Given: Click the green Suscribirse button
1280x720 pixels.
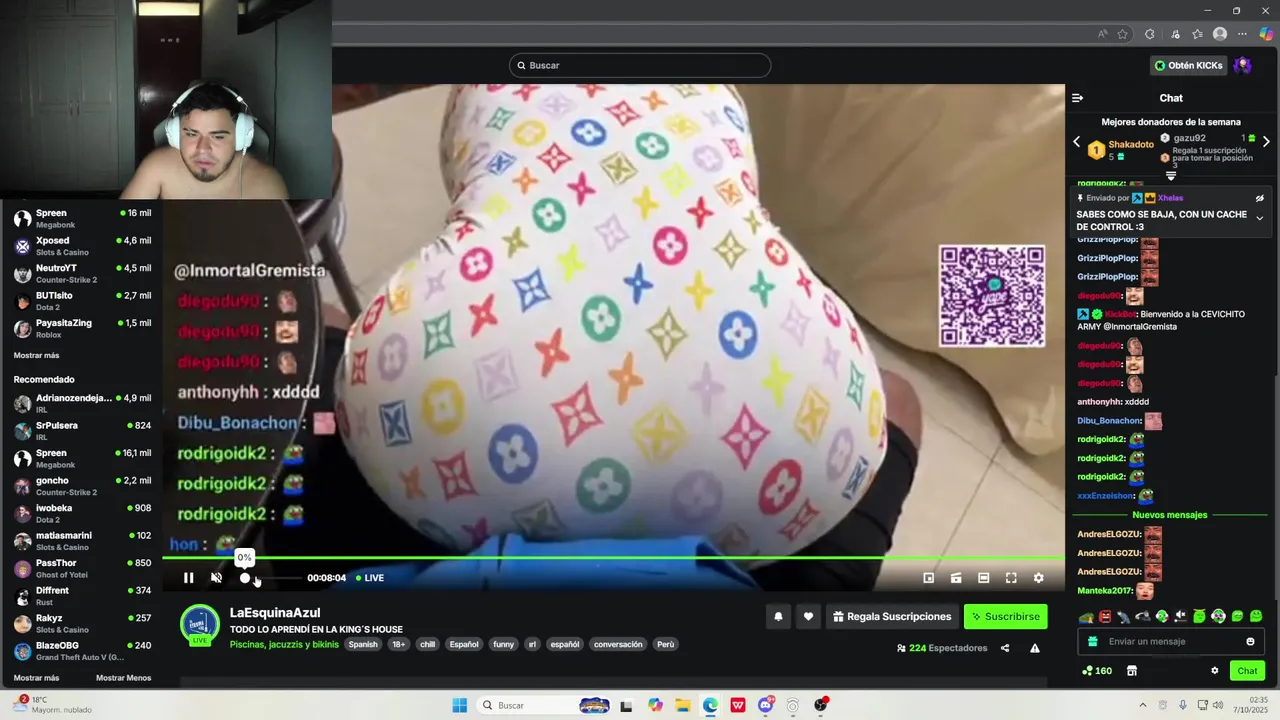Looking at the screenshot, I should [1005, 617].
